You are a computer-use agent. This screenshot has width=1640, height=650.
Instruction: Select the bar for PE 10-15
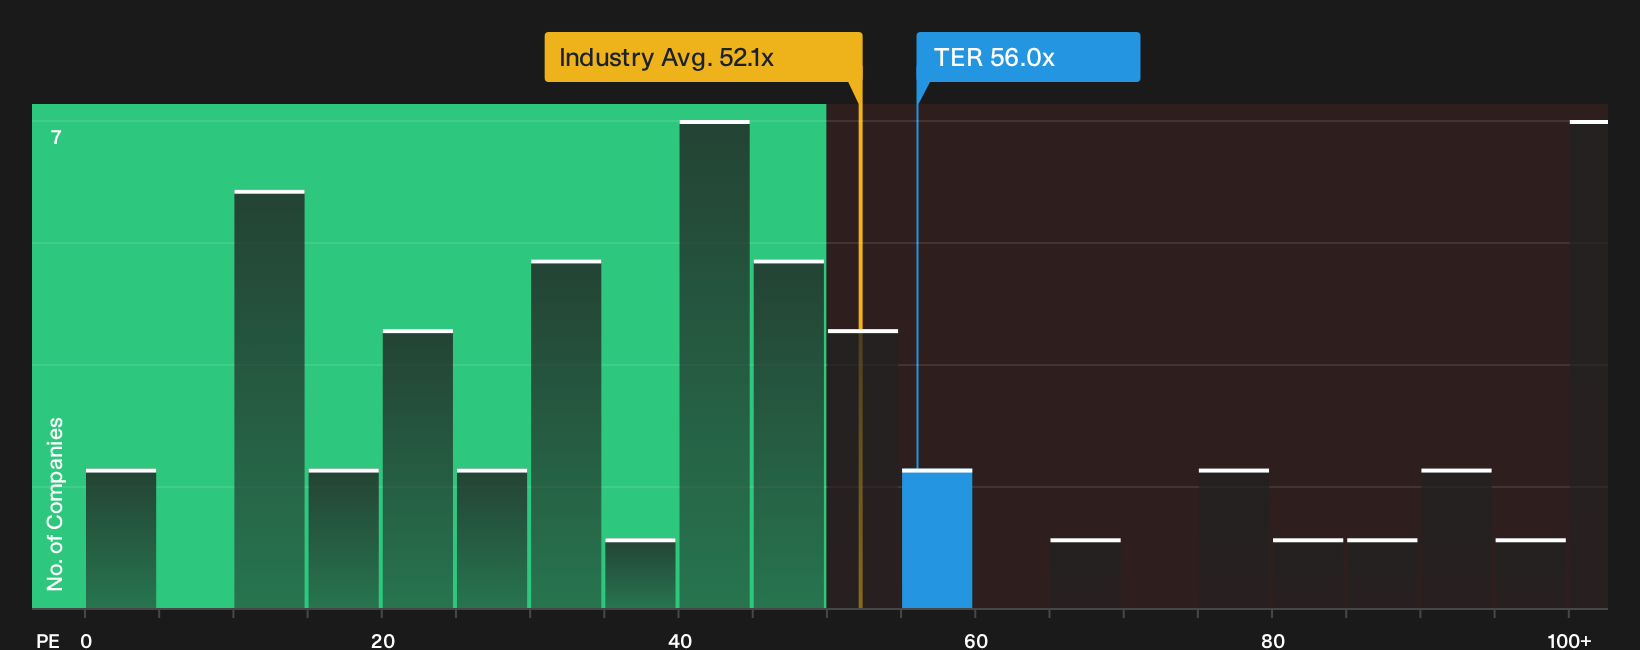[x=269, y=400]
